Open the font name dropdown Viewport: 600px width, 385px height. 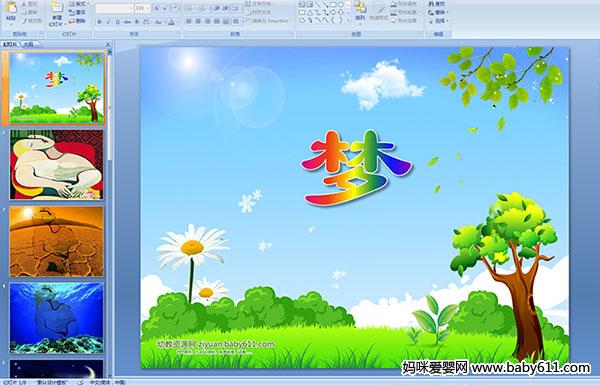[x=131, y=8]
